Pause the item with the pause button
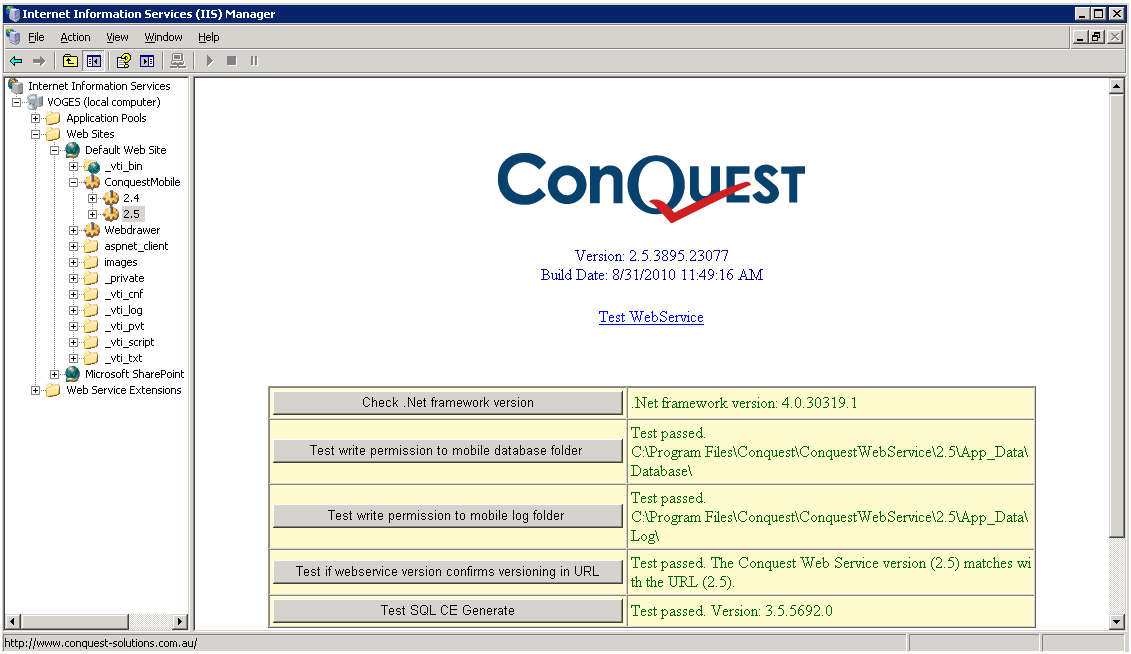Image resolution: width=1131 pixels, height=654 pixels. coord(254,61)
